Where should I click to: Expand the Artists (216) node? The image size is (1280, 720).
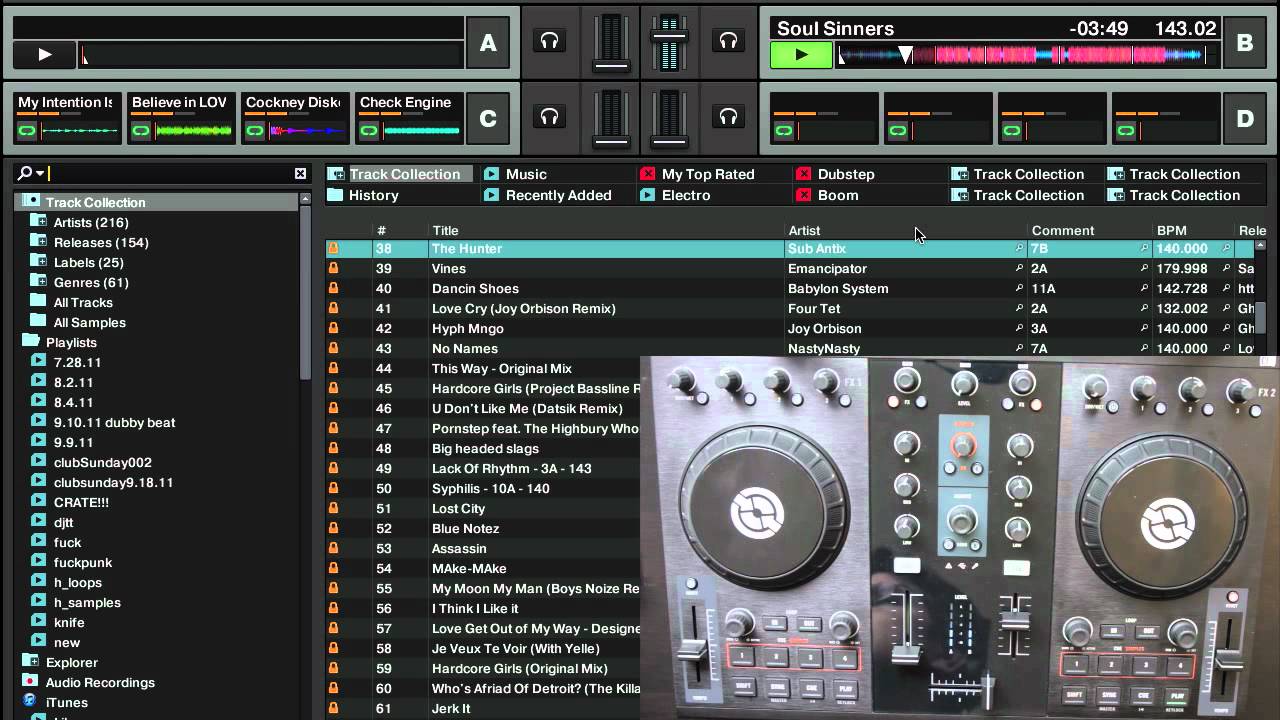(38, 222)
